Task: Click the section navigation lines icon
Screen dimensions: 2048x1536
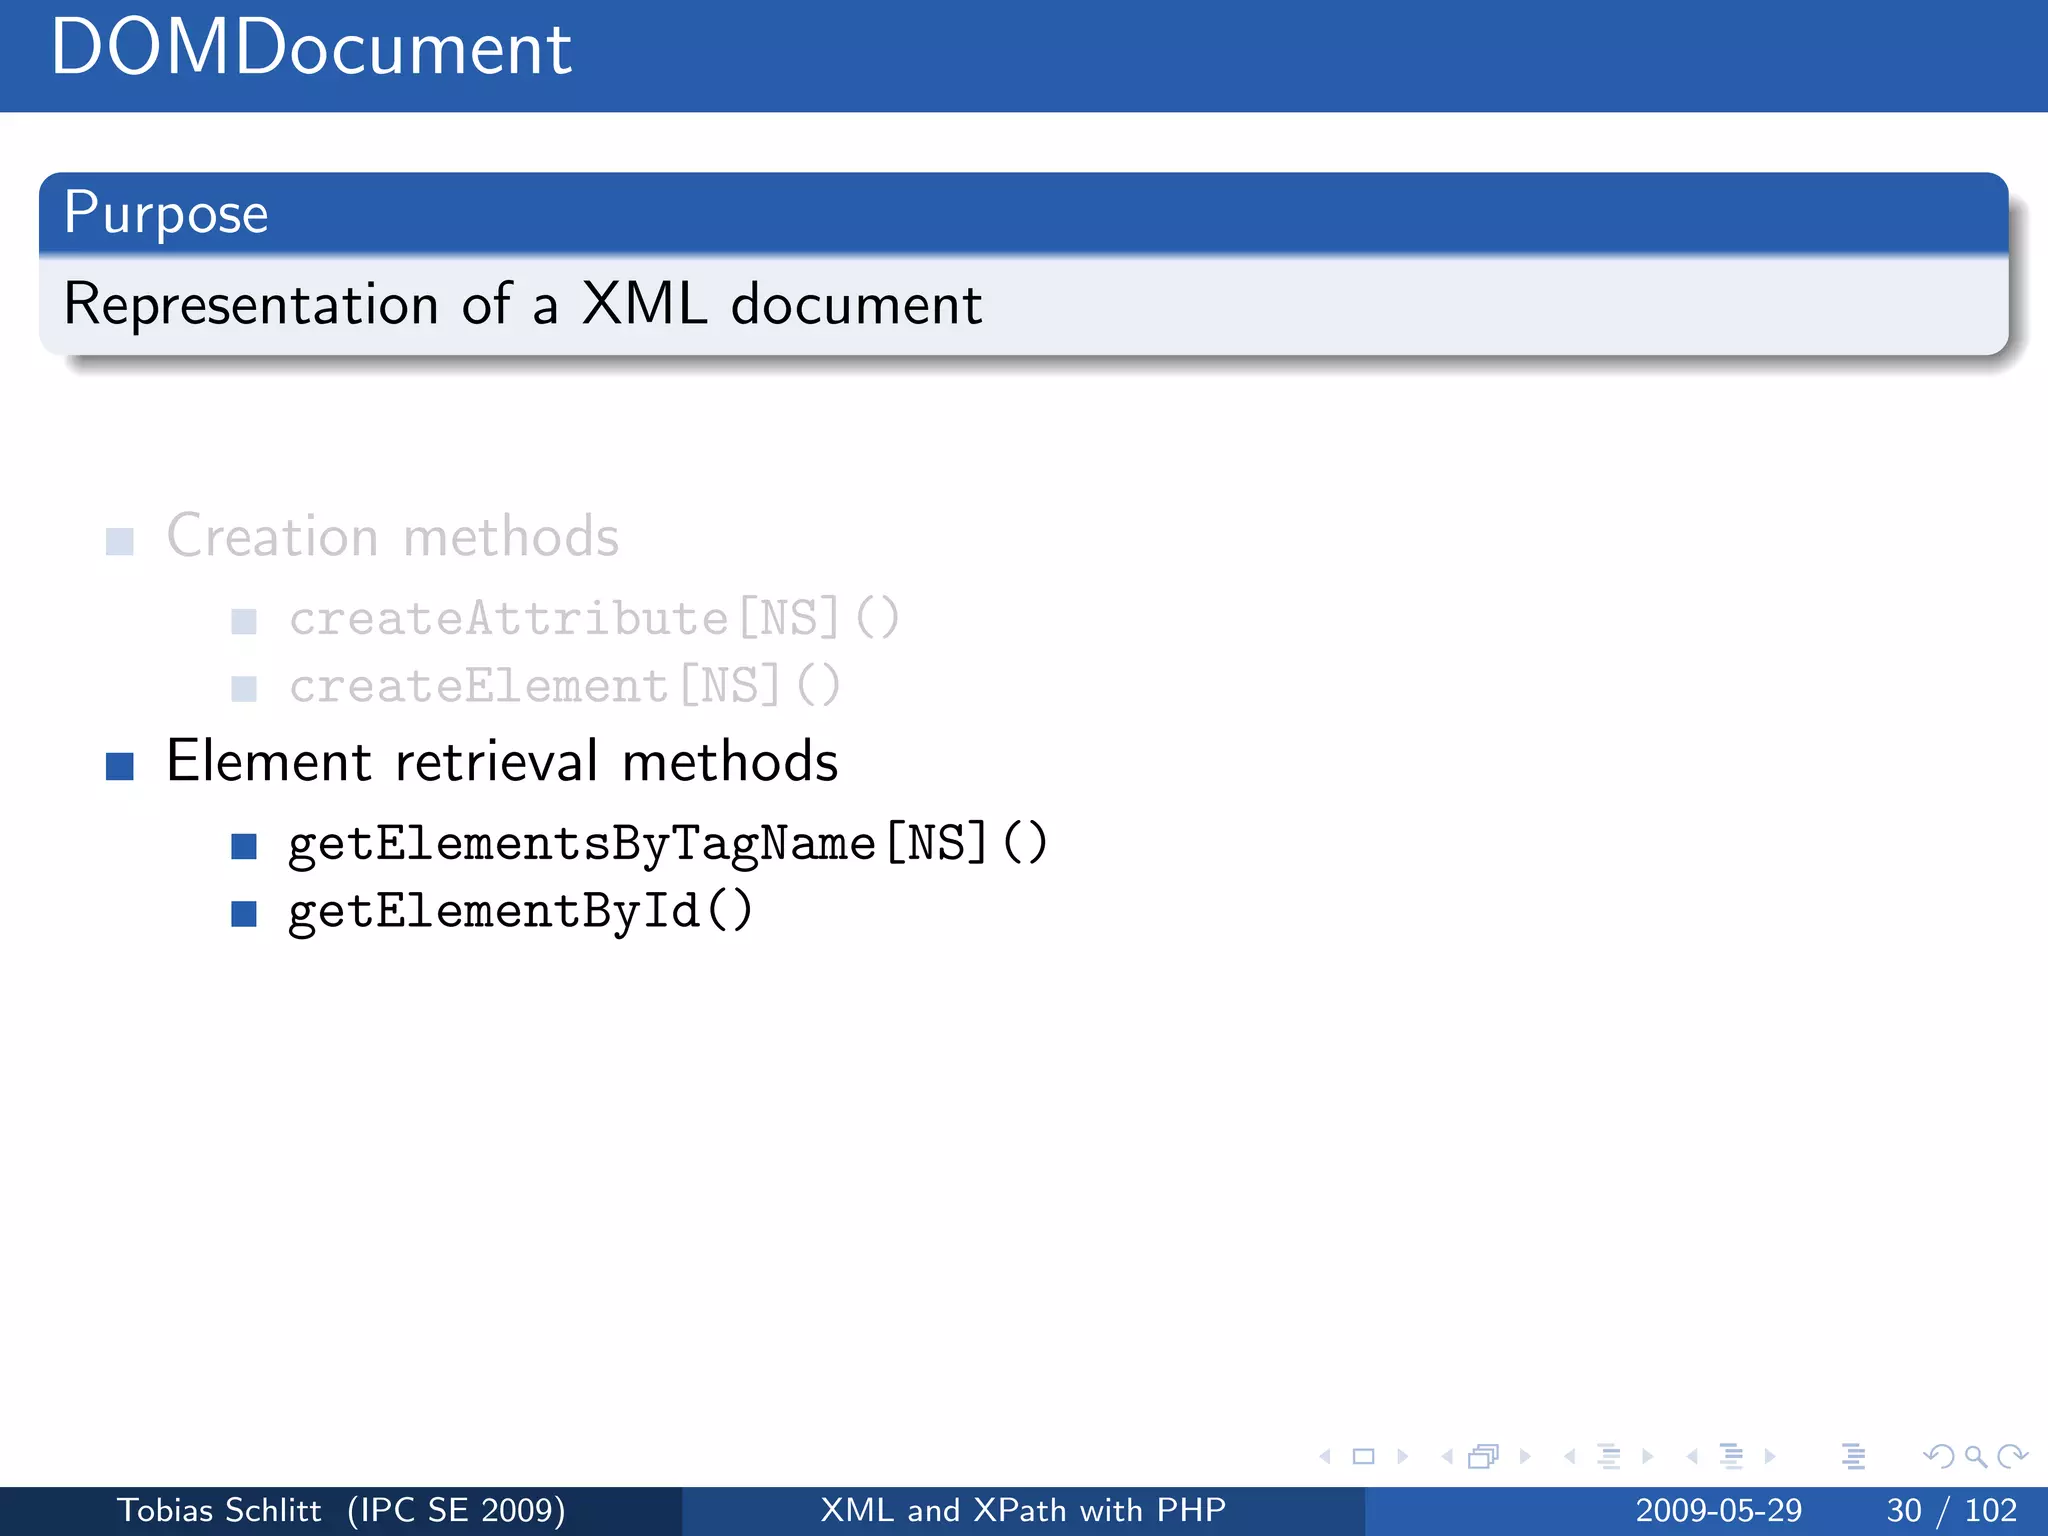Action: pos(1731,1457)
